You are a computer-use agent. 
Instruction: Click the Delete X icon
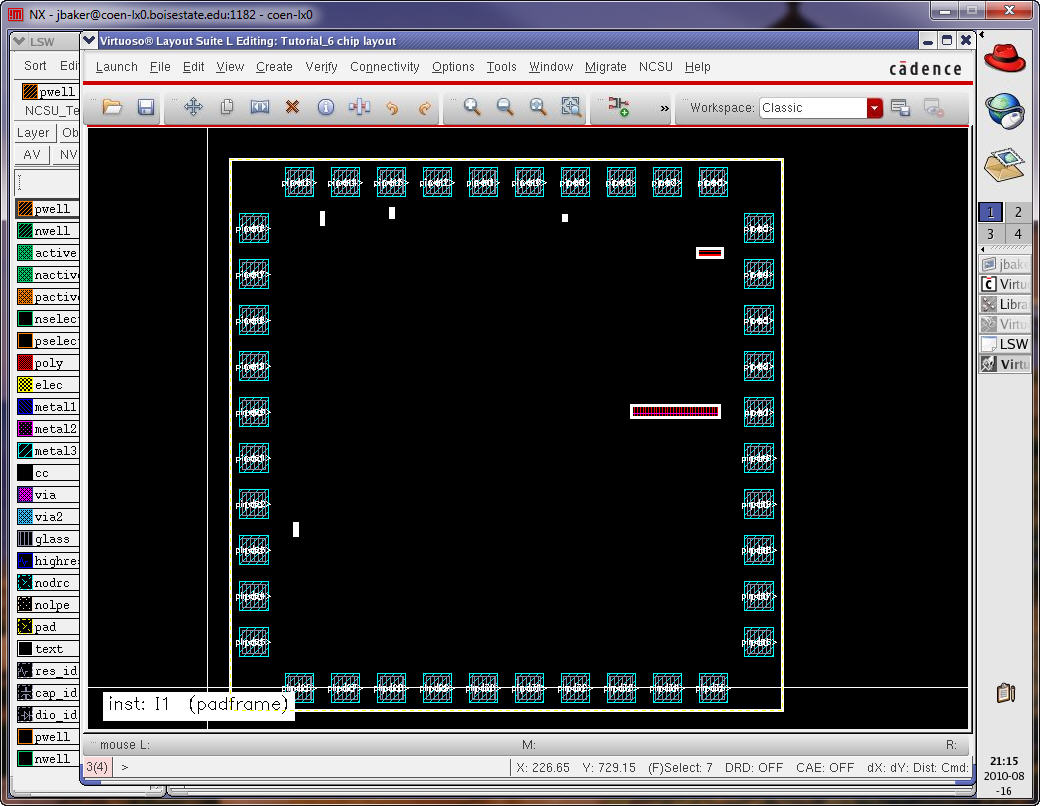click(x=292, y=107)
